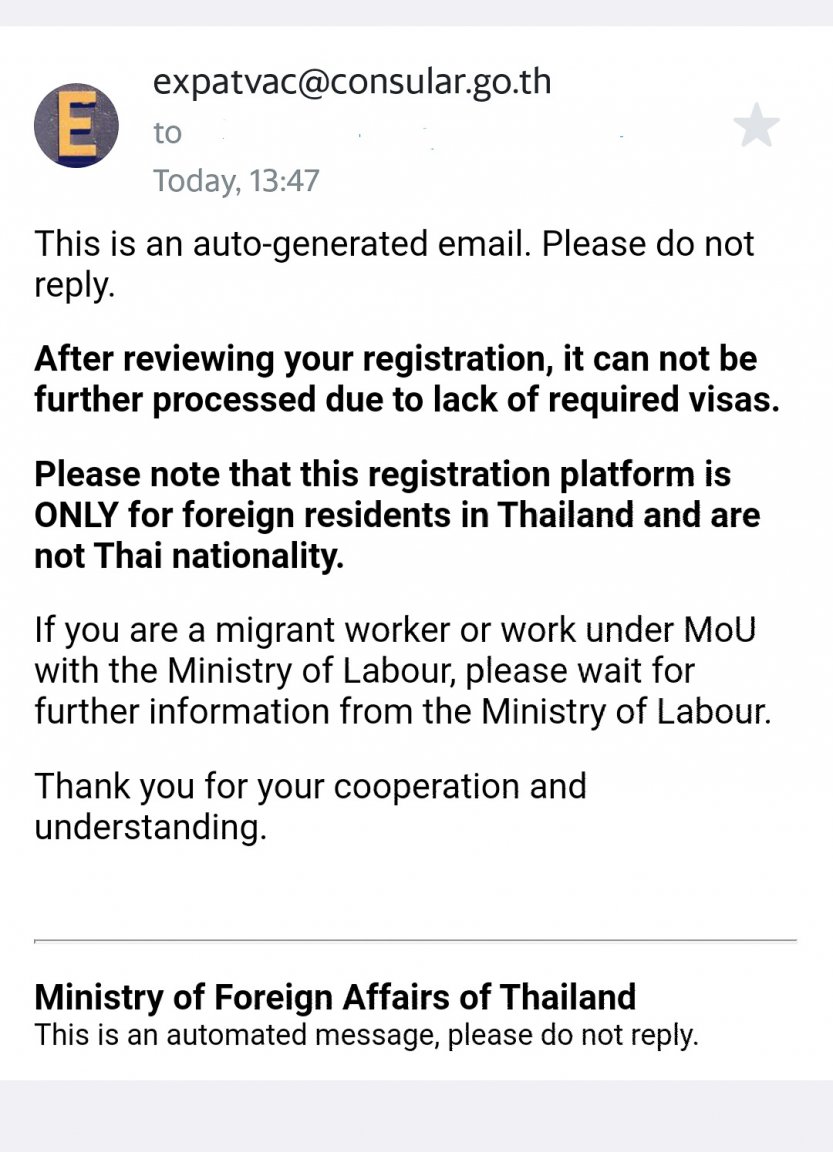Open the sender's yellow E avatar
This screenshot has width=833, height=1152.
(76, 125)
